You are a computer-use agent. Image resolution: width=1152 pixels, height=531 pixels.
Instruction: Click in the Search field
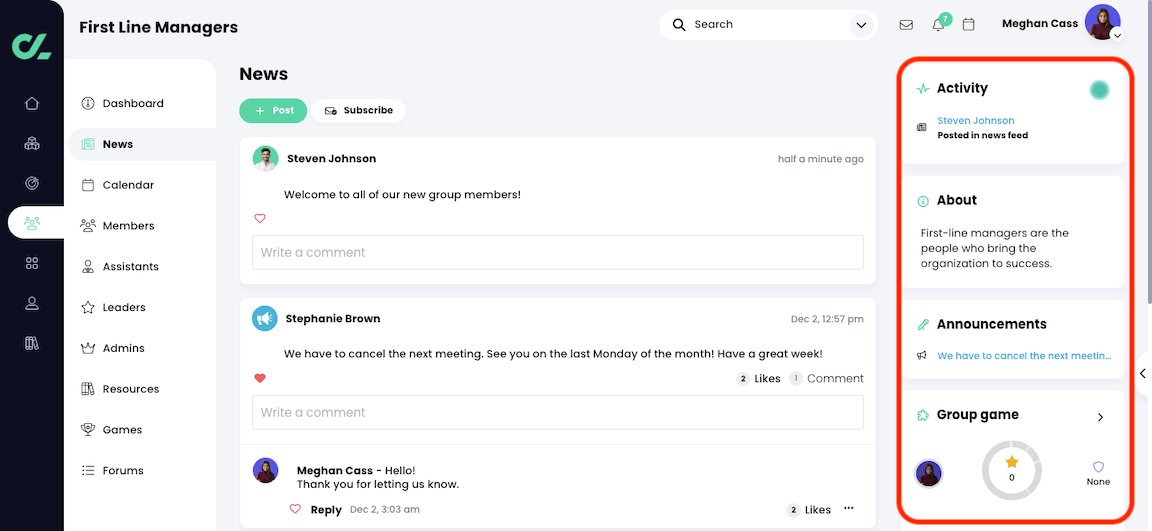(x=768, y=25)
